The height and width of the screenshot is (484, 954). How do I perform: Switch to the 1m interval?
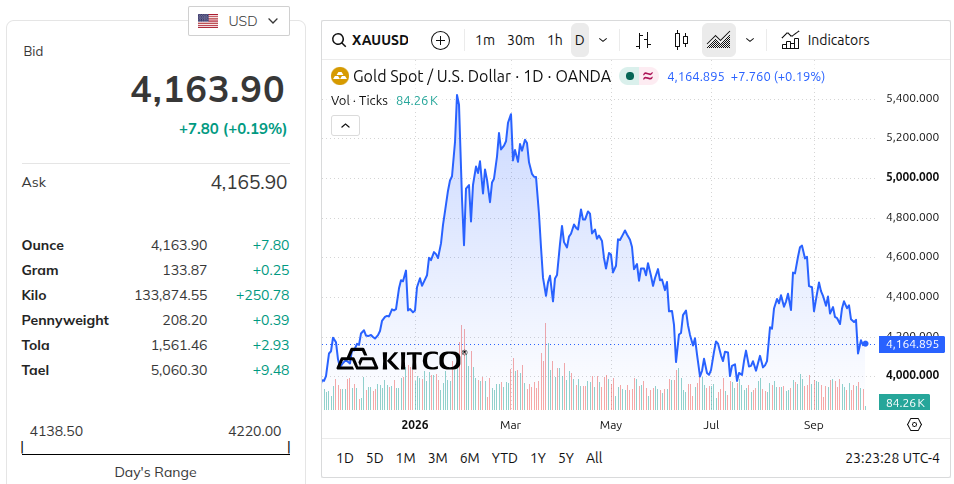[x=485, y=41]
